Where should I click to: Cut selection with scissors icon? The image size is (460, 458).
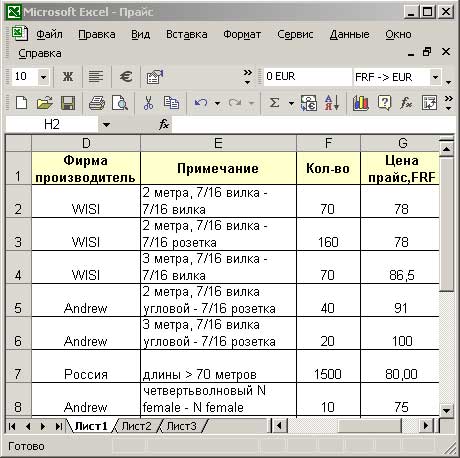tap(148, 103)
